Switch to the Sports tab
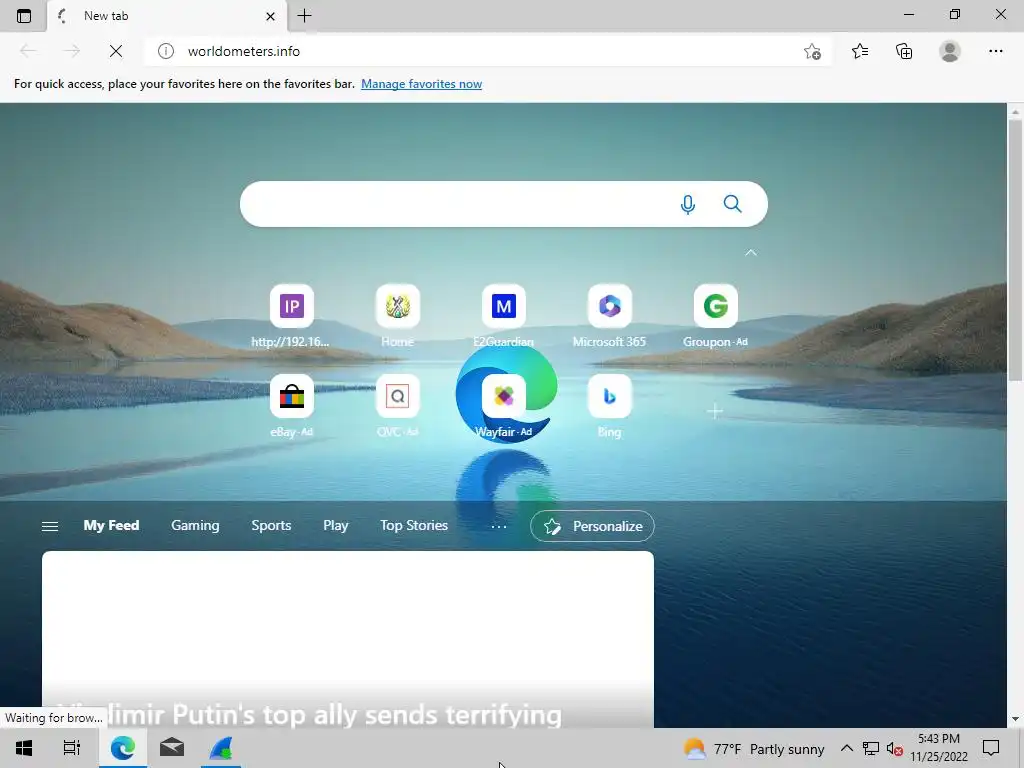 pyautogui.click(x=271, y=525)
